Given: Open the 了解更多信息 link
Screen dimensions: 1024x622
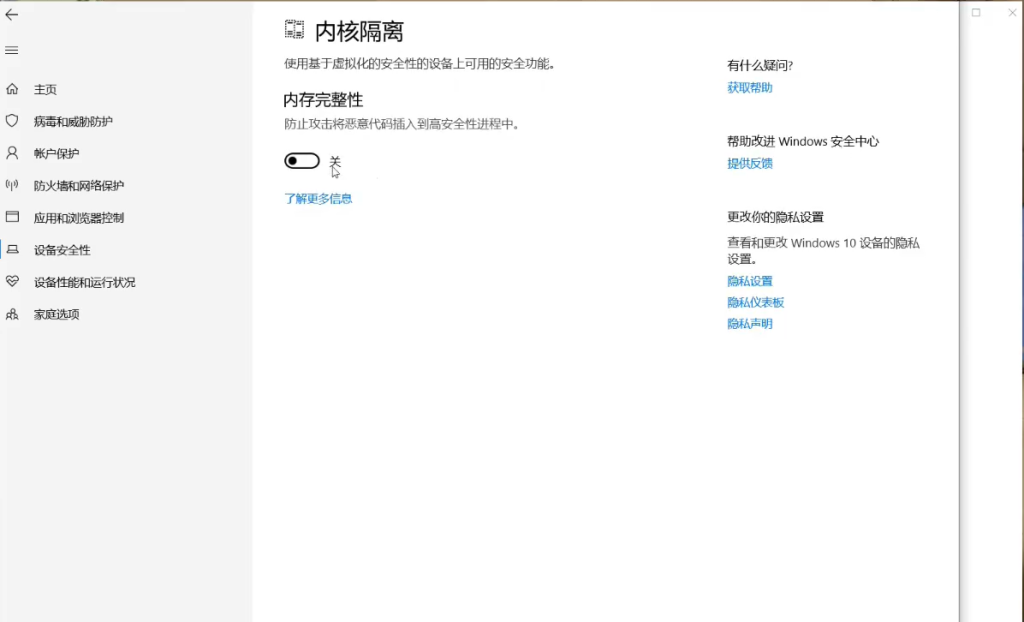Looking at the screenshot, I should coord(318,198).
